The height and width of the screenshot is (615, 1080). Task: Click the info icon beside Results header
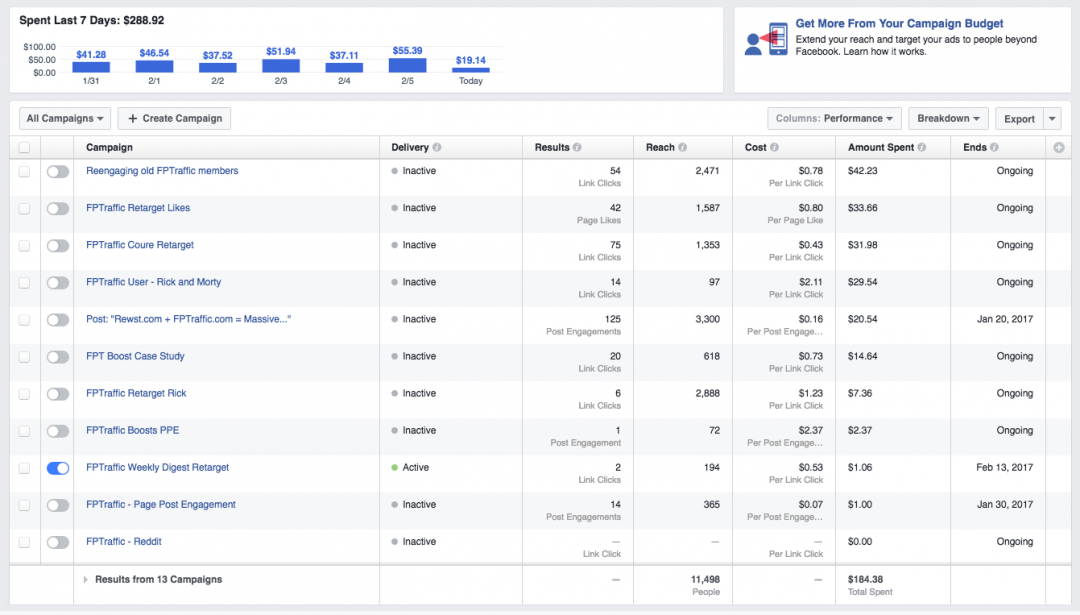578,148
